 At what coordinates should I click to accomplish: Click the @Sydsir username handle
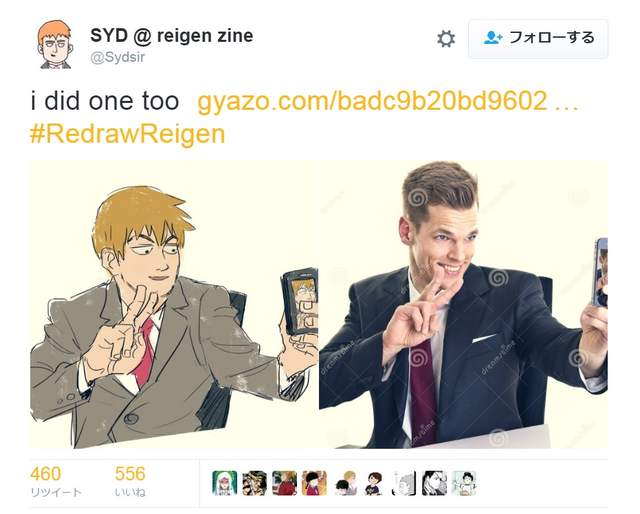click(x=118, y=57)
